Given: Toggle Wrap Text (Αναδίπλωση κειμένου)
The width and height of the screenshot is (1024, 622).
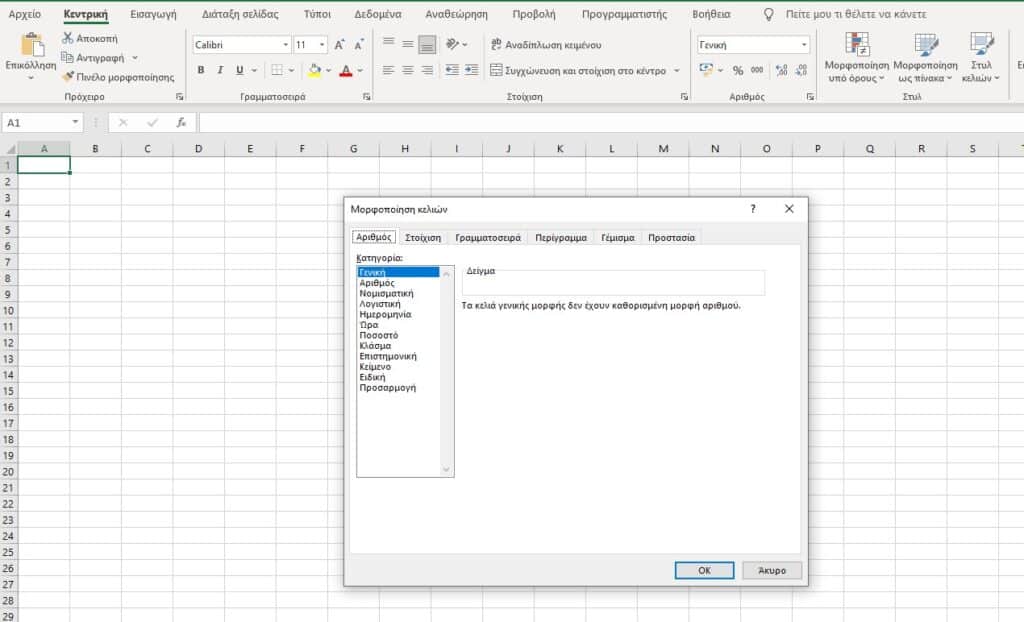Looking at the screenshot, I should pos(546,44).
